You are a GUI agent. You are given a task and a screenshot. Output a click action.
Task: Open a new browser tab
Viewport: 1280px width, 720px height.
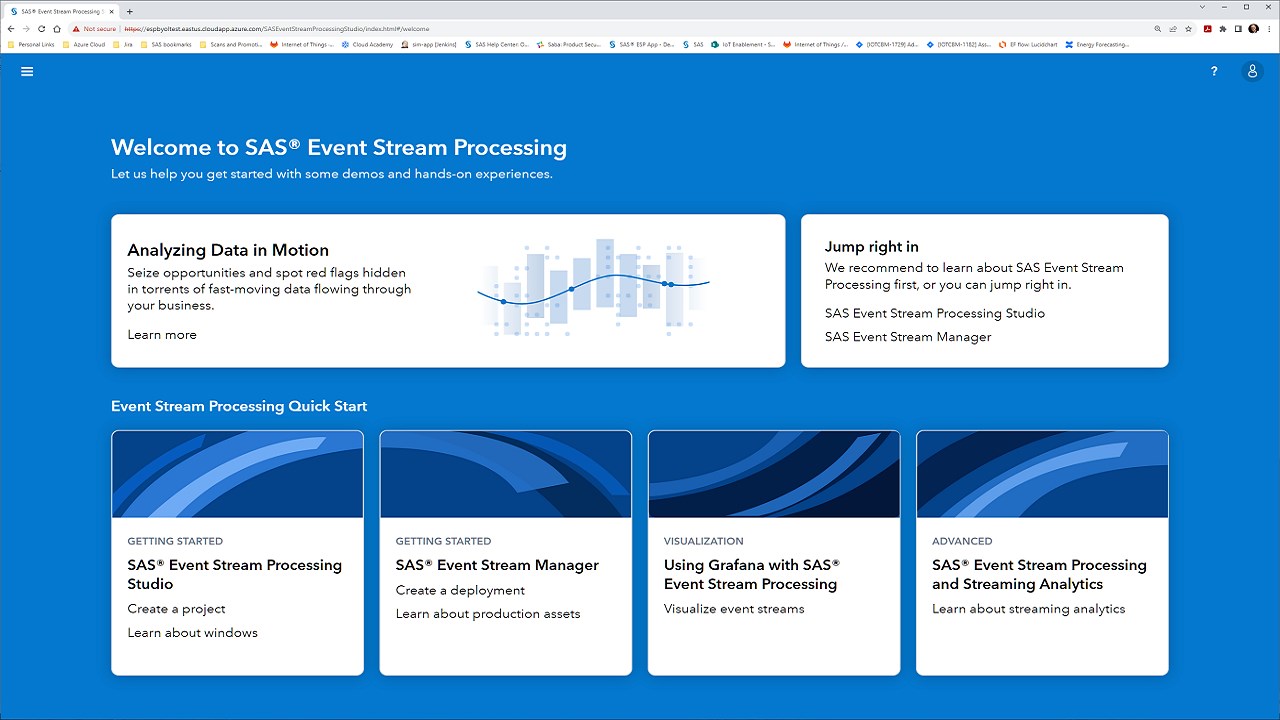(129, 11)
